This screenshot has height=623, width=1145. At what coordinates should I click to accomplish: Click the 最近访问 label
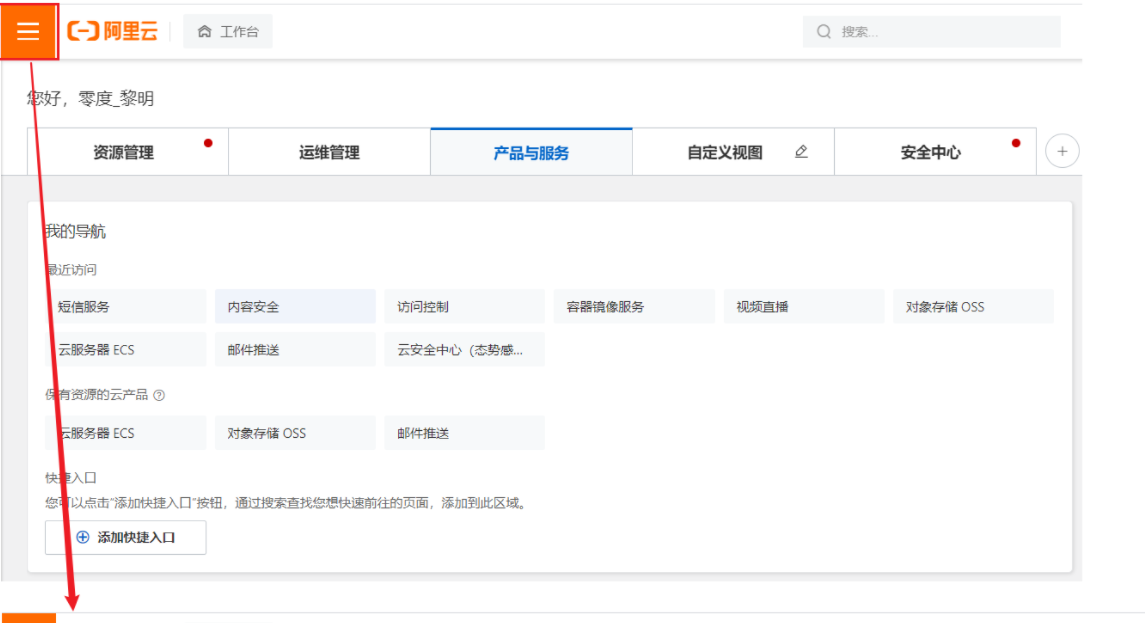pyautogui.click(x=71, y=270)
